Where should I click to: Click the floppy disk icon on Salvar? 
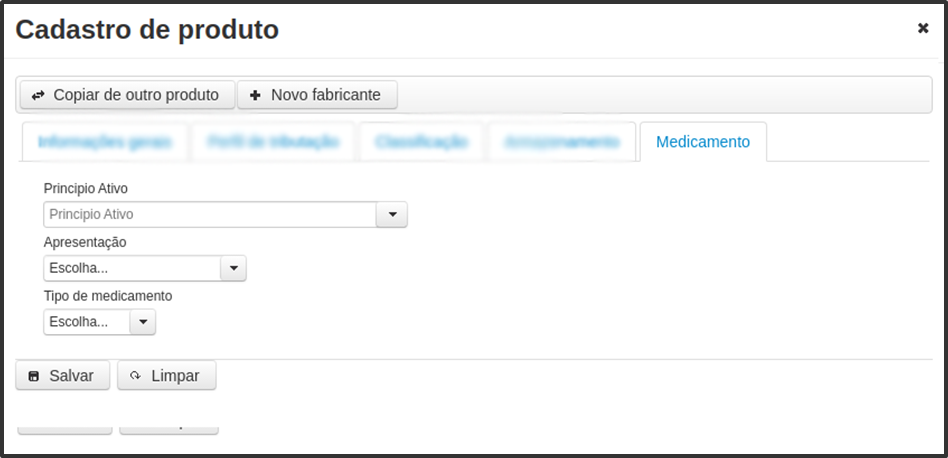[x=34, y=376]
